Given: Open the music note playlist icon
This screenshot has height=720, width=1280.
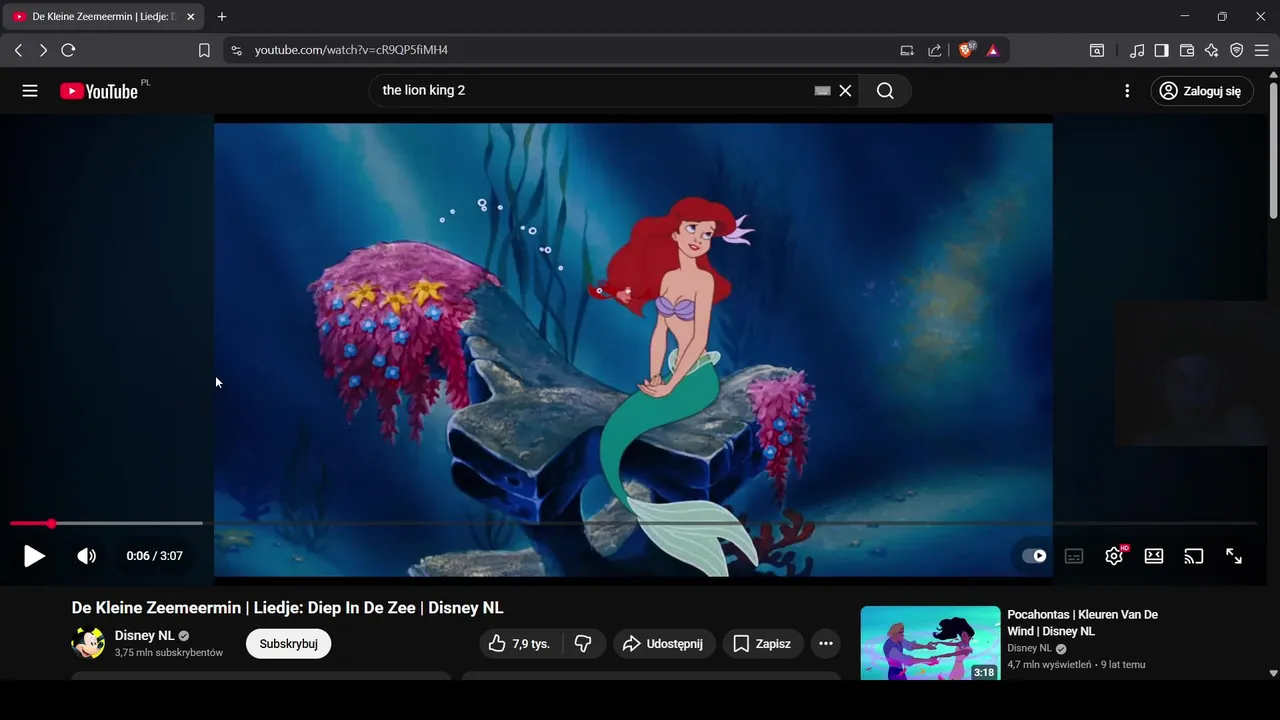Looking at the screenshot, I should (x=1137, y=50).
